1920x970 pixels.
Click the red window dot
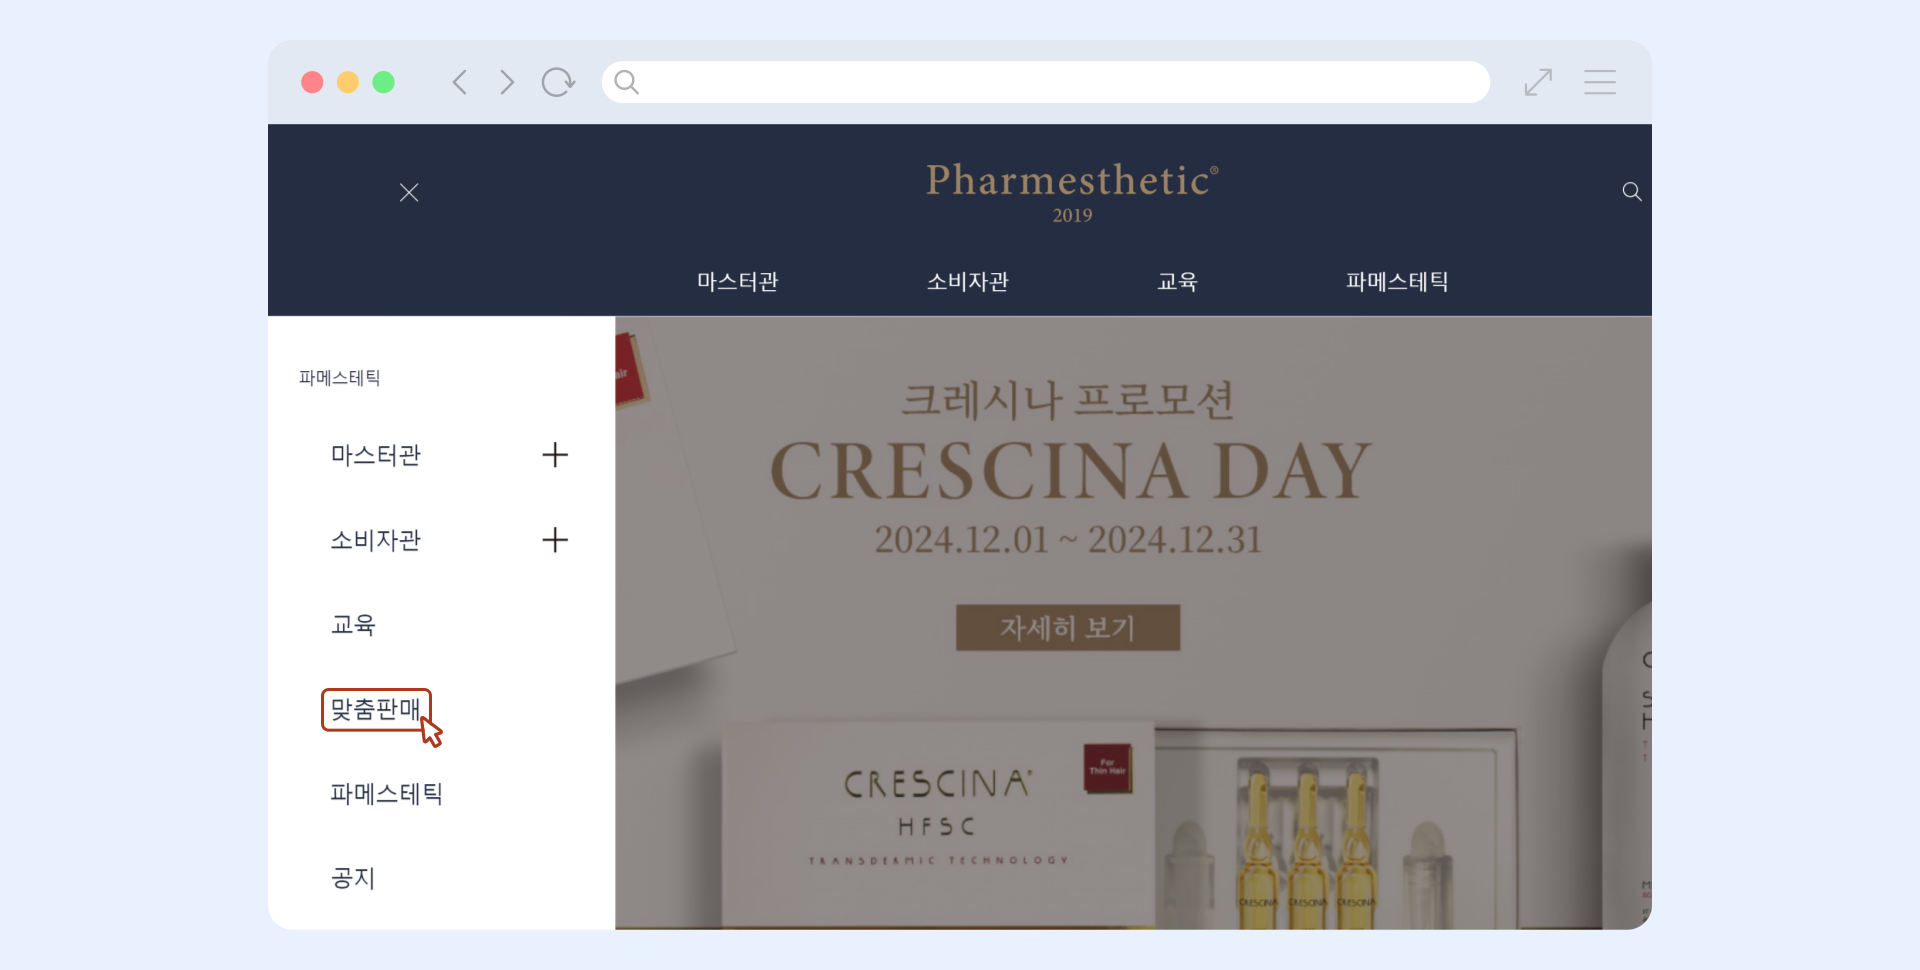[312, 82]
